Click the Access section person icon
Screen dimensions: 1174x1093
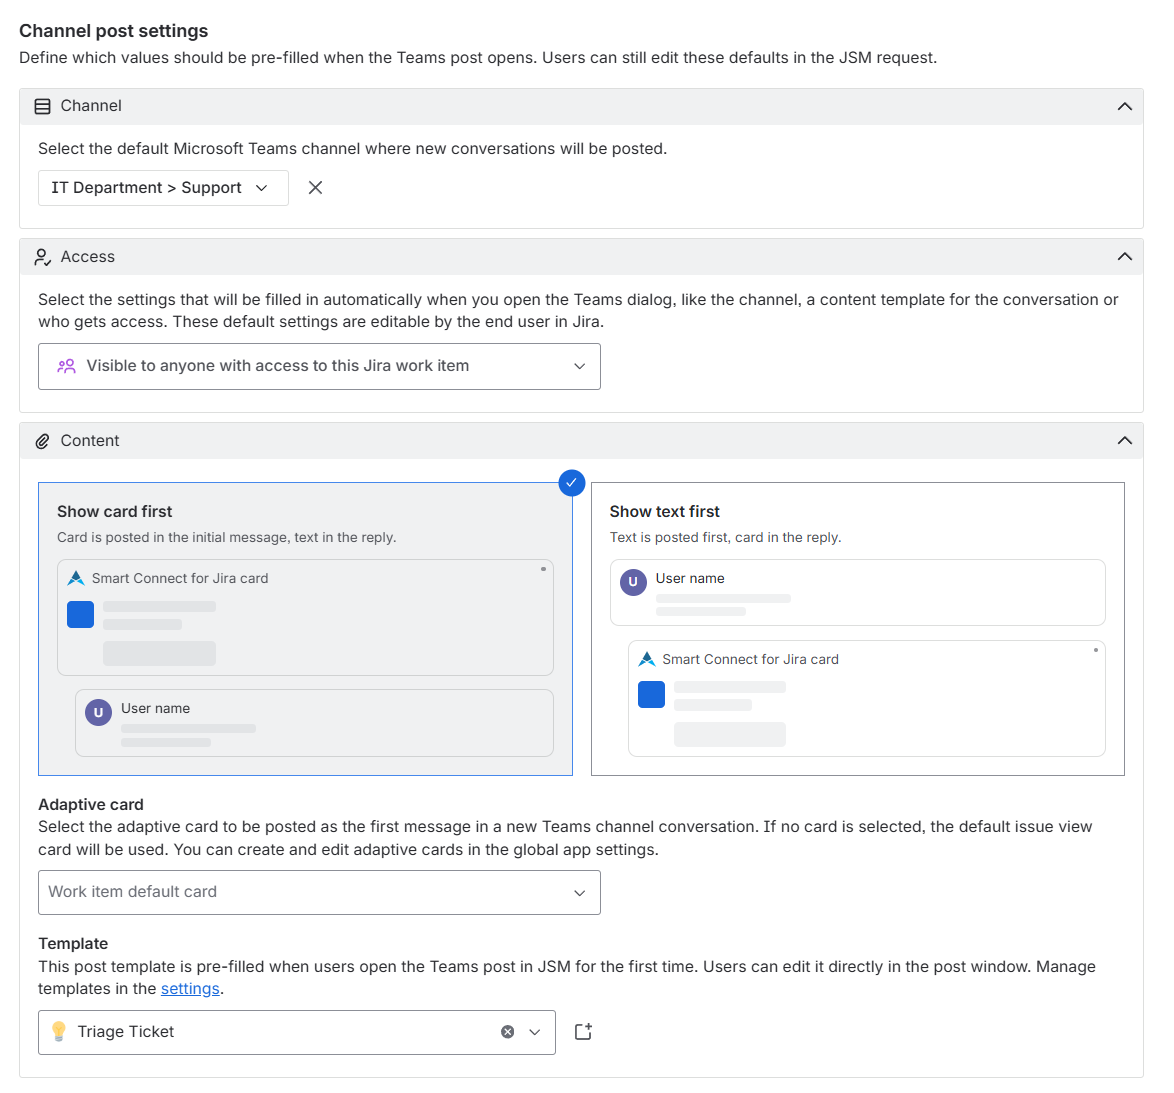43,257
